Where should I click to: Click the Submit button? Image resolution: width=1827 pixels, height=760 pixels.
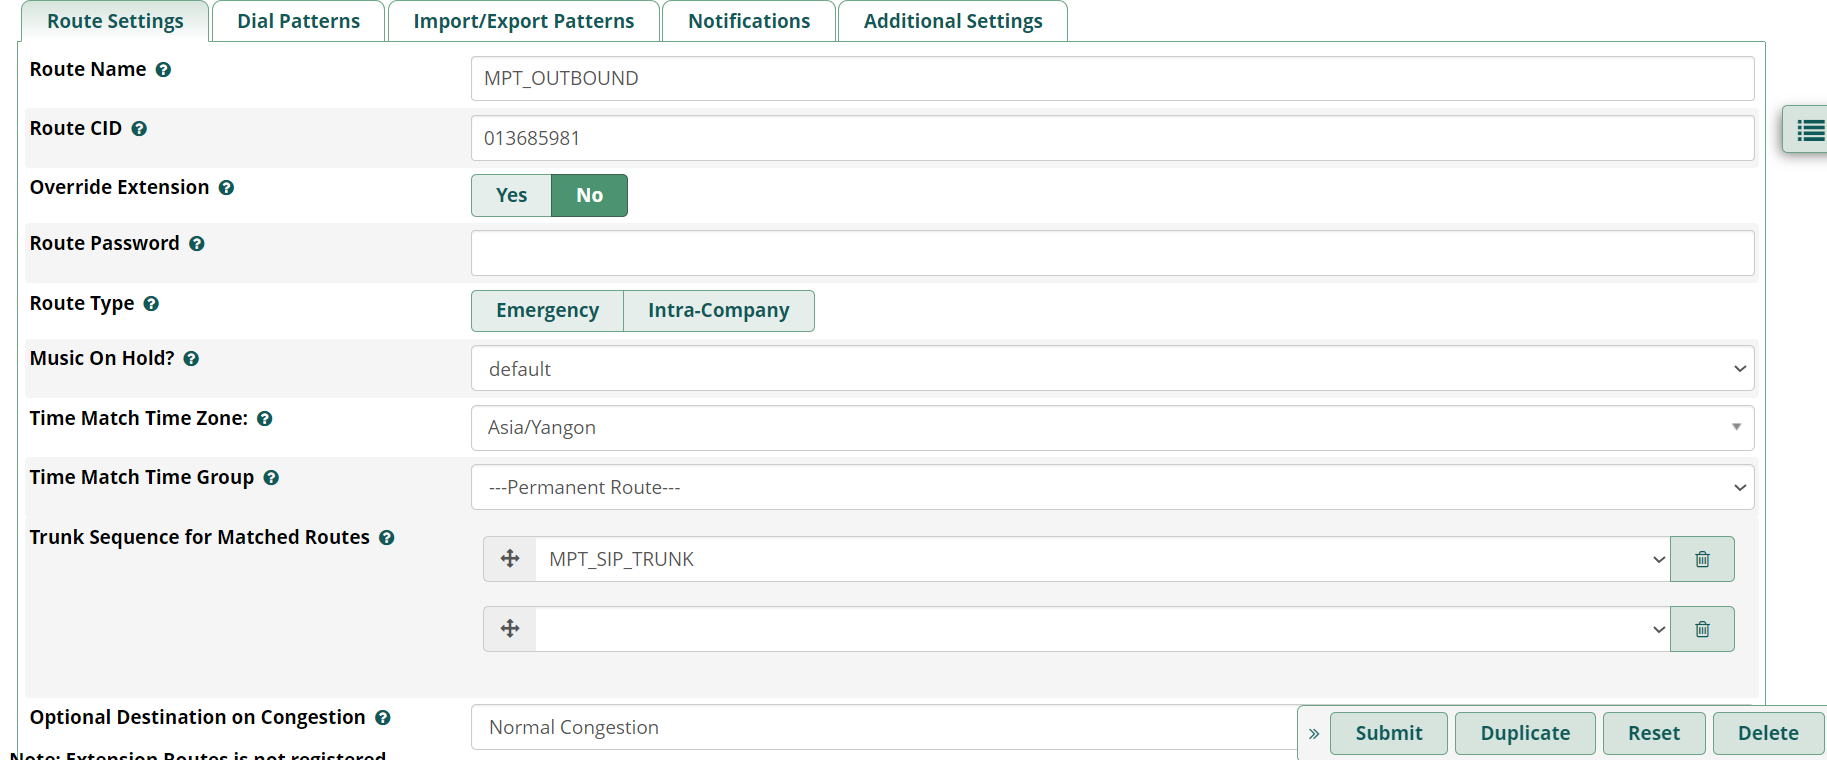[1388, 733]
